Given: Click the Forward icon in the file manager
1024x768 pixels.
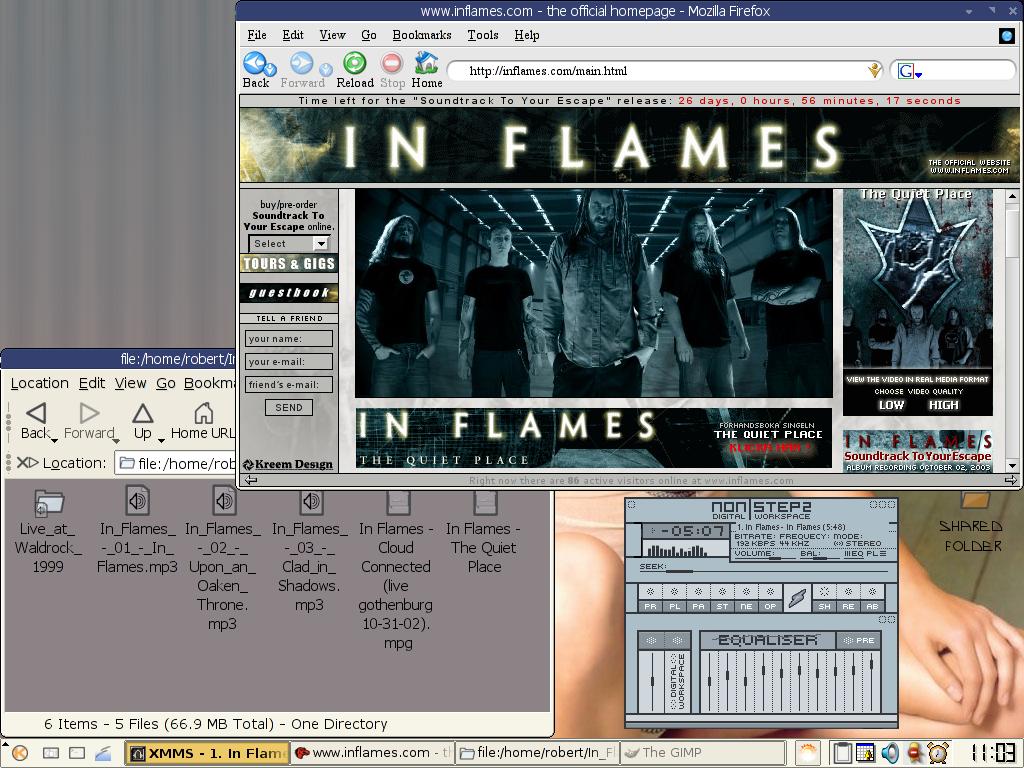Looking at the screenshot, I should 89,413.
